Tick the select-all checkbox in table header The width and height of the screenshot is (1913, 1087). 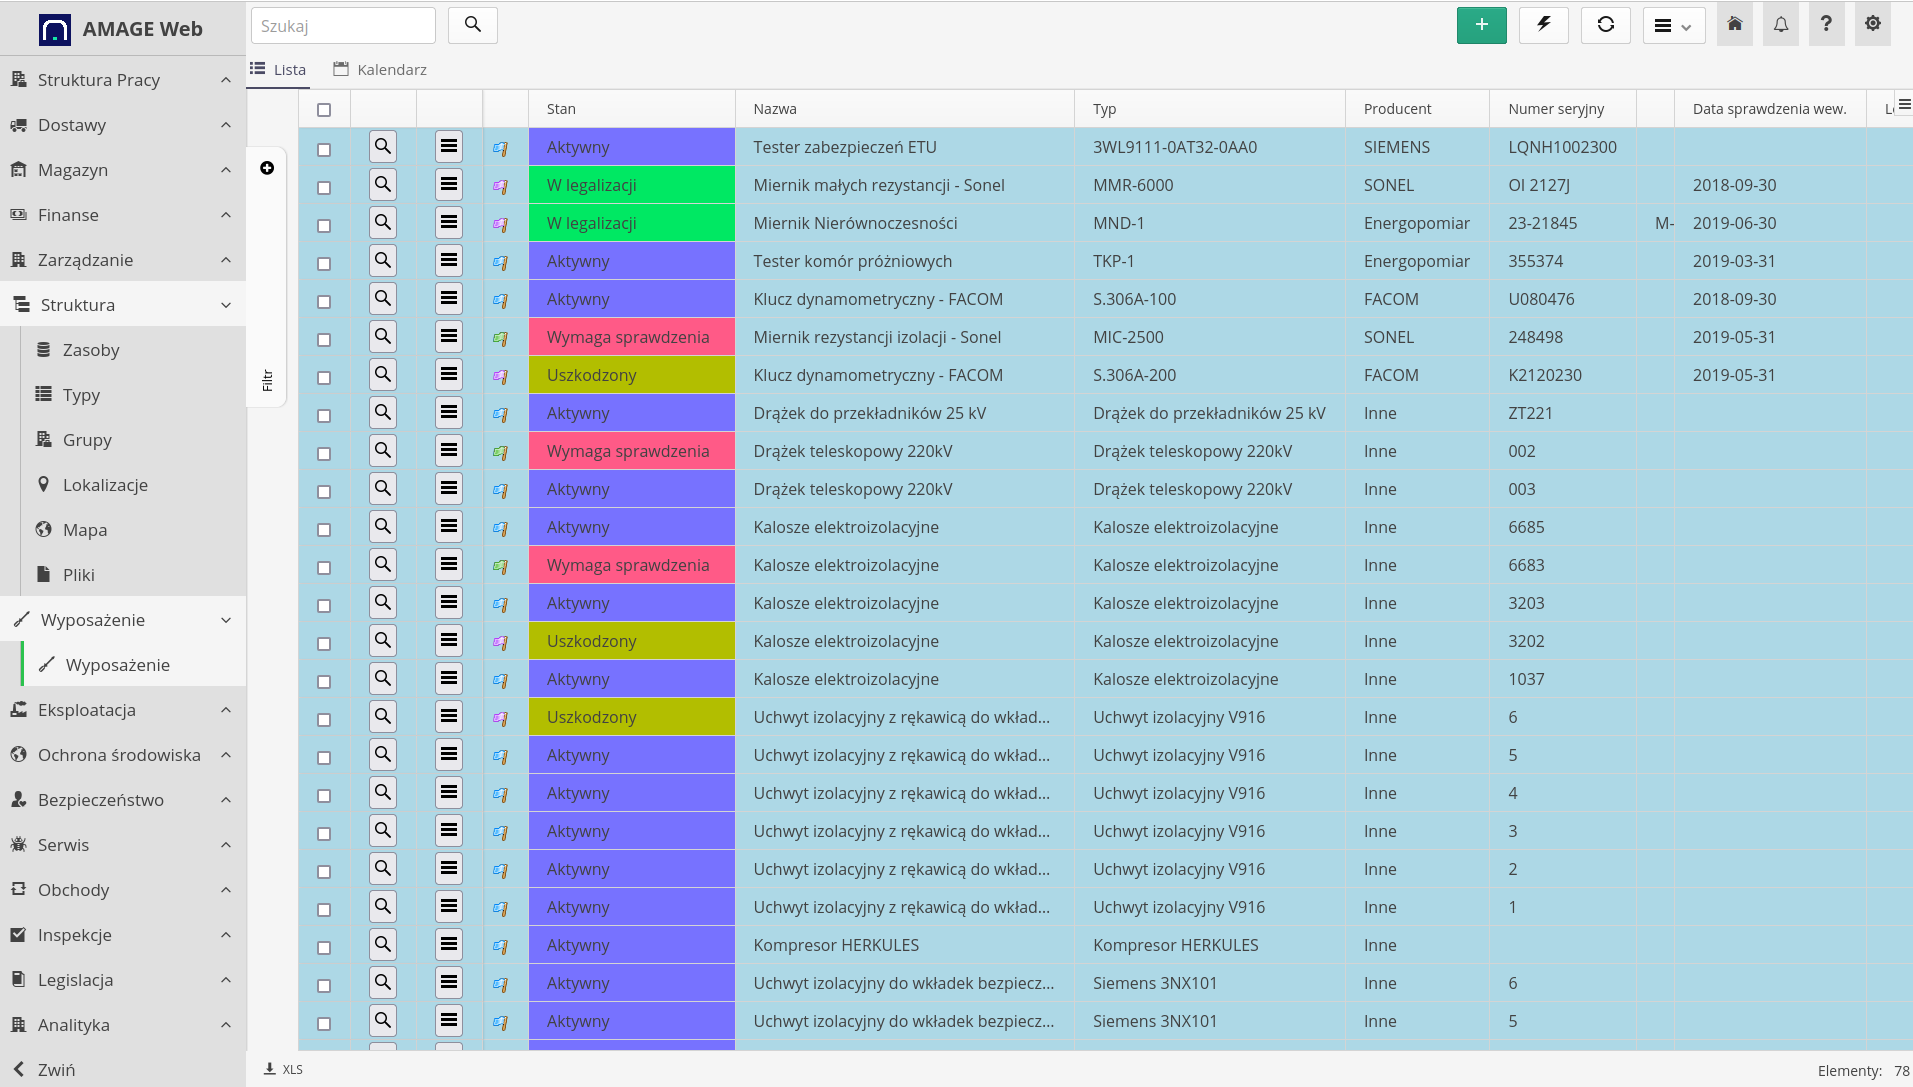click(x=324, y=110)
